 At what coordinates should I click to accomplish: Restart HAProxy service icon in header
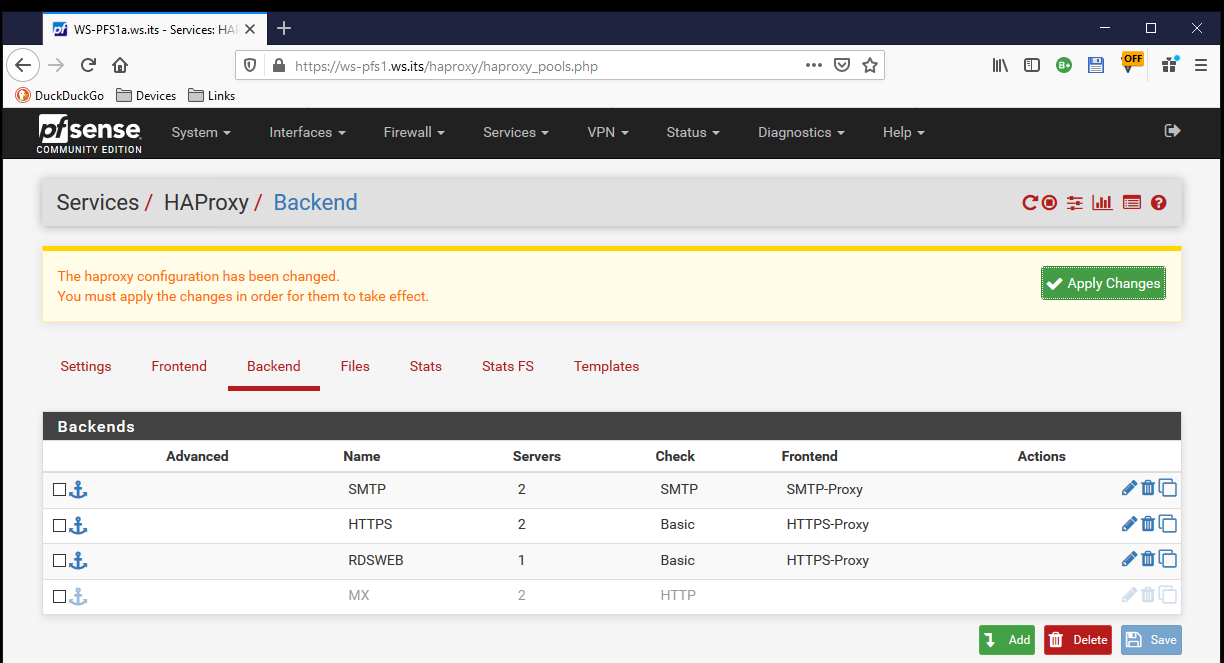point(1029,203)
